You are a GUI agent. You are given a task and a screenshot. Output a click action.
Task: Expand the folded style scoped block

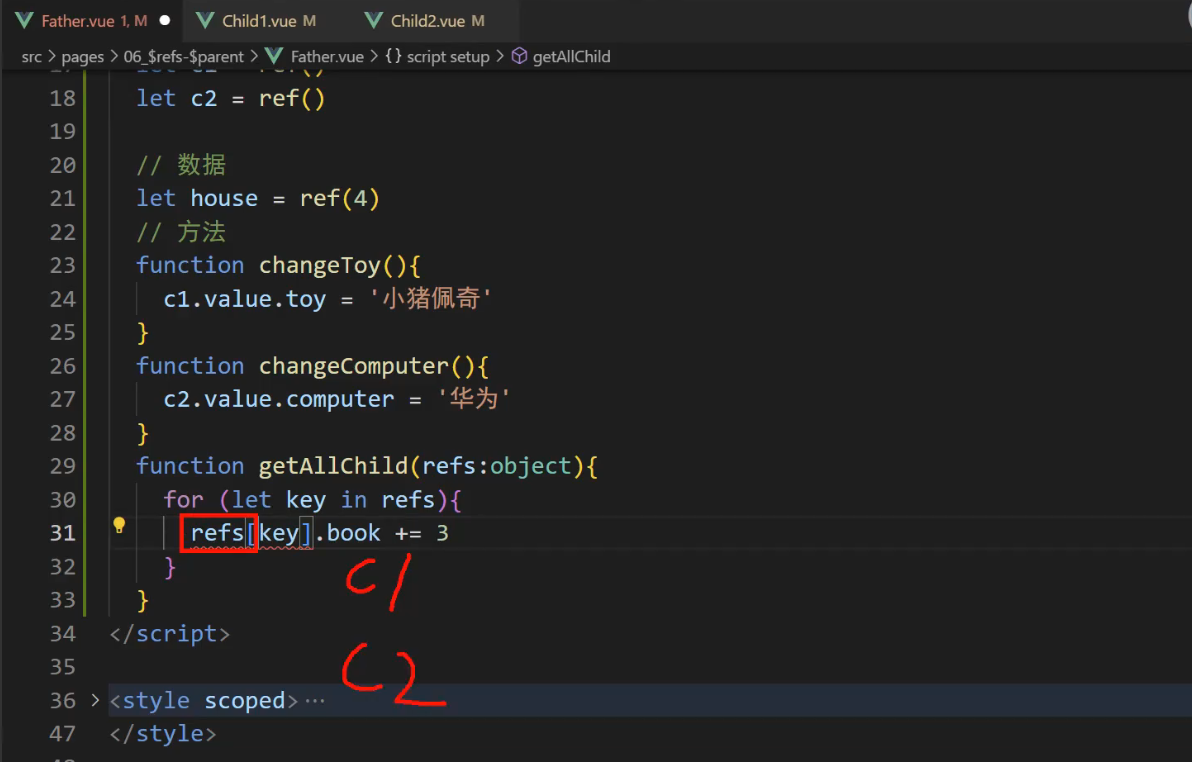point(95,699)
